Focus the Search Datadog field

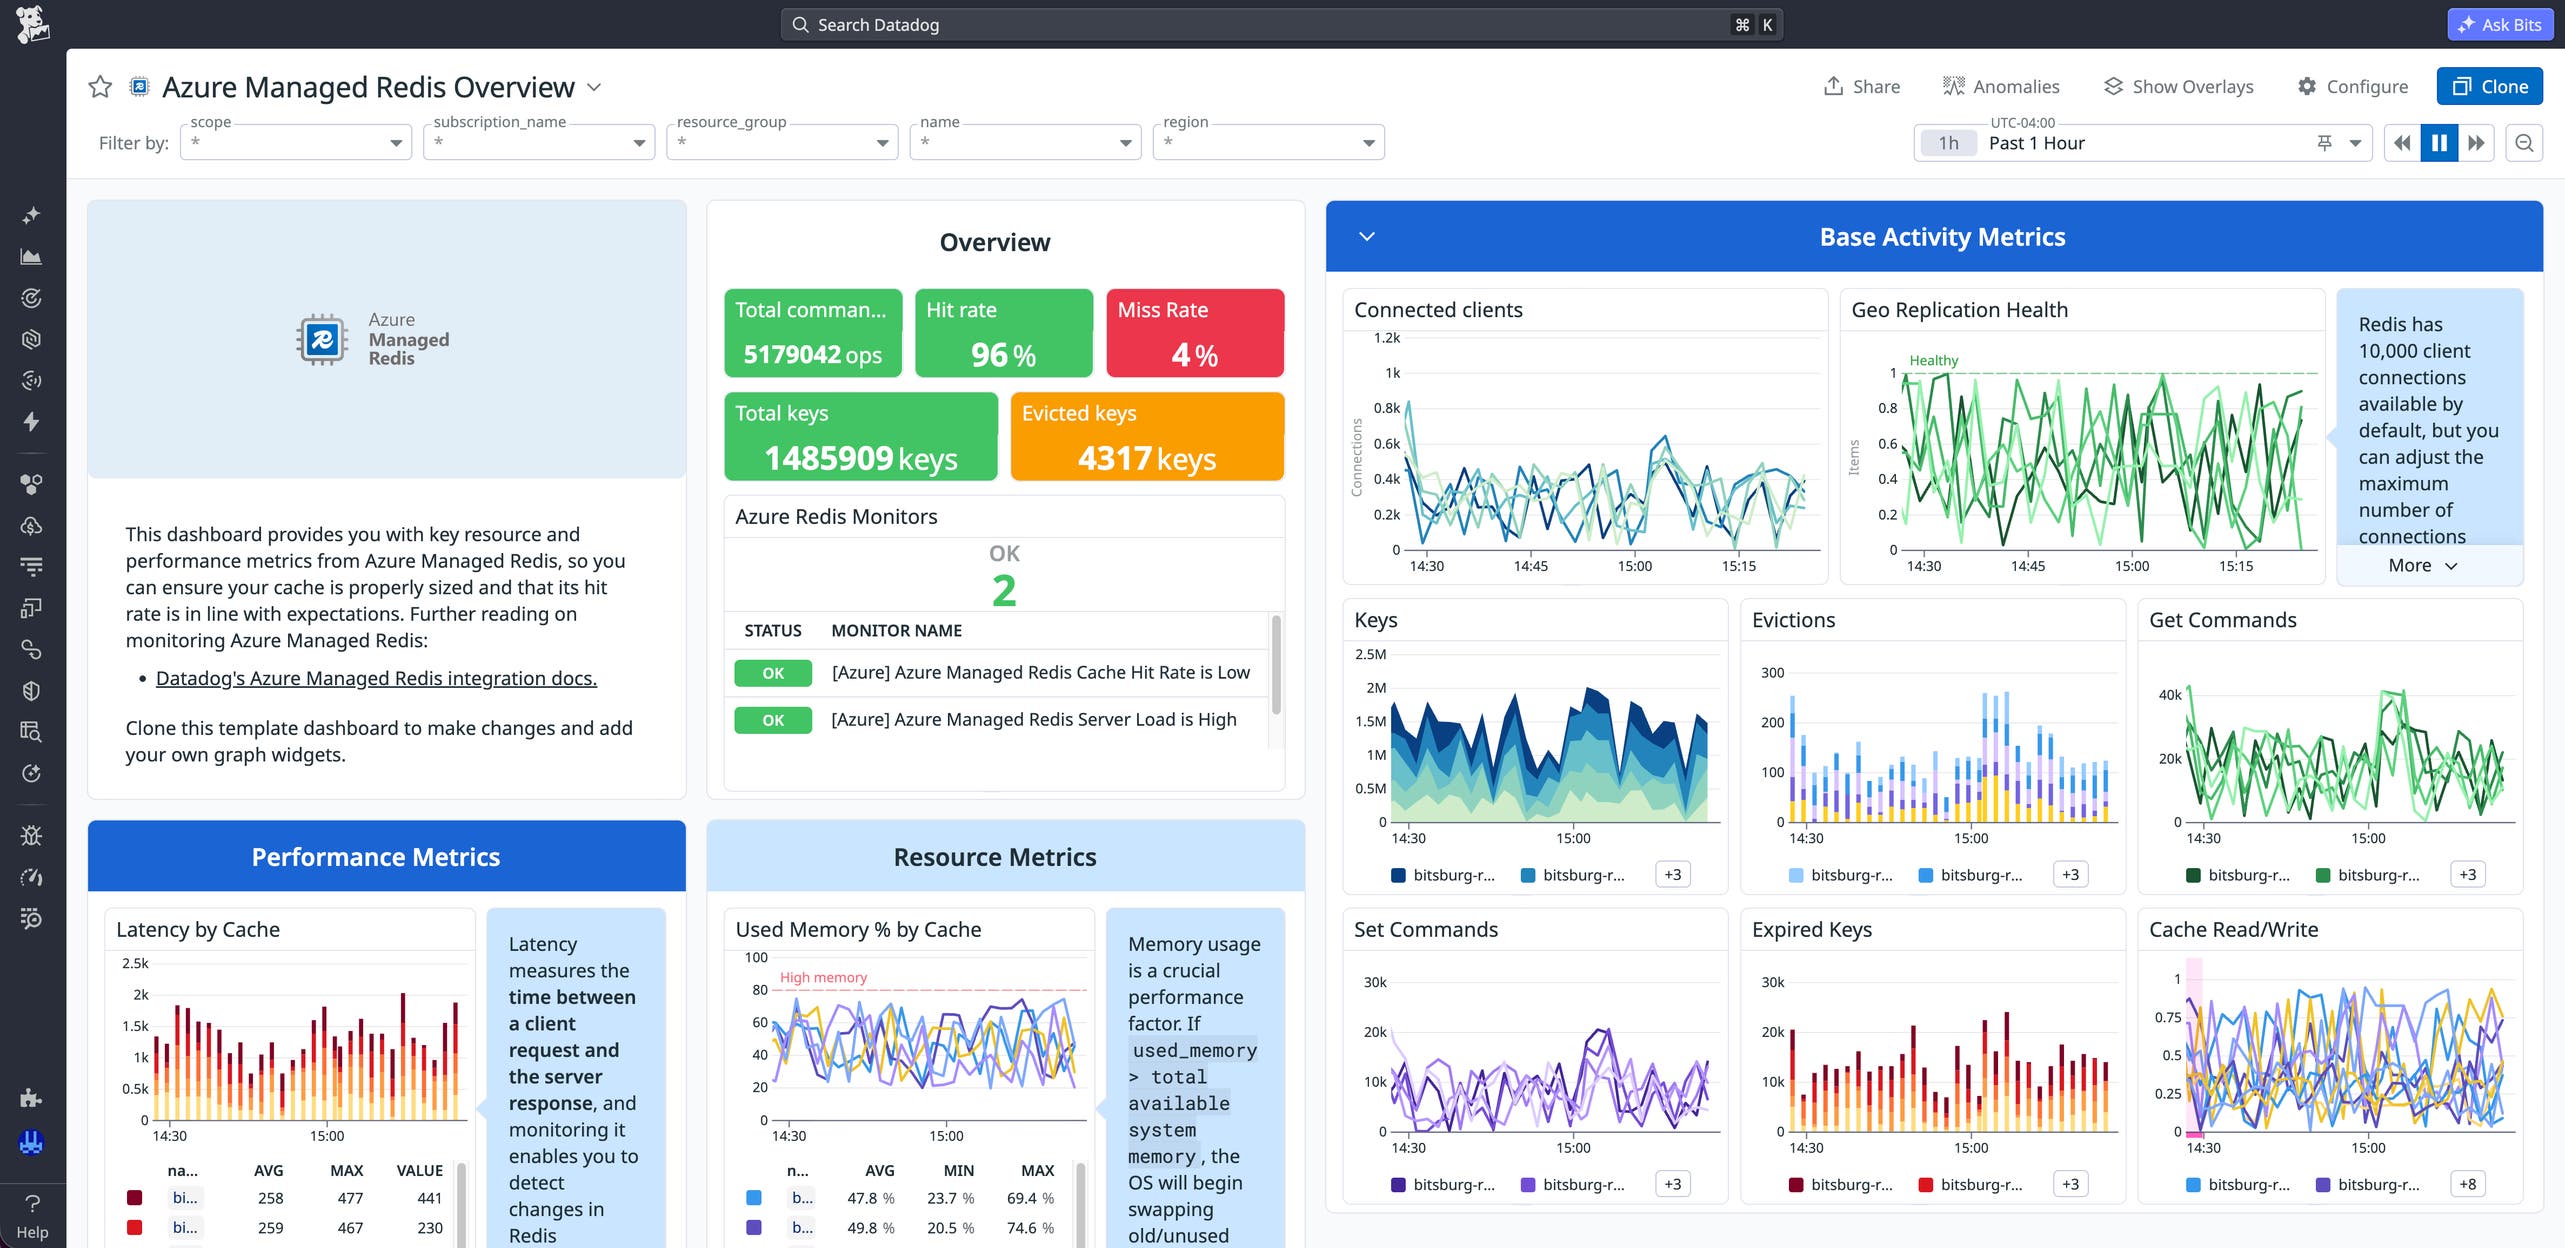click(1281, 25)
